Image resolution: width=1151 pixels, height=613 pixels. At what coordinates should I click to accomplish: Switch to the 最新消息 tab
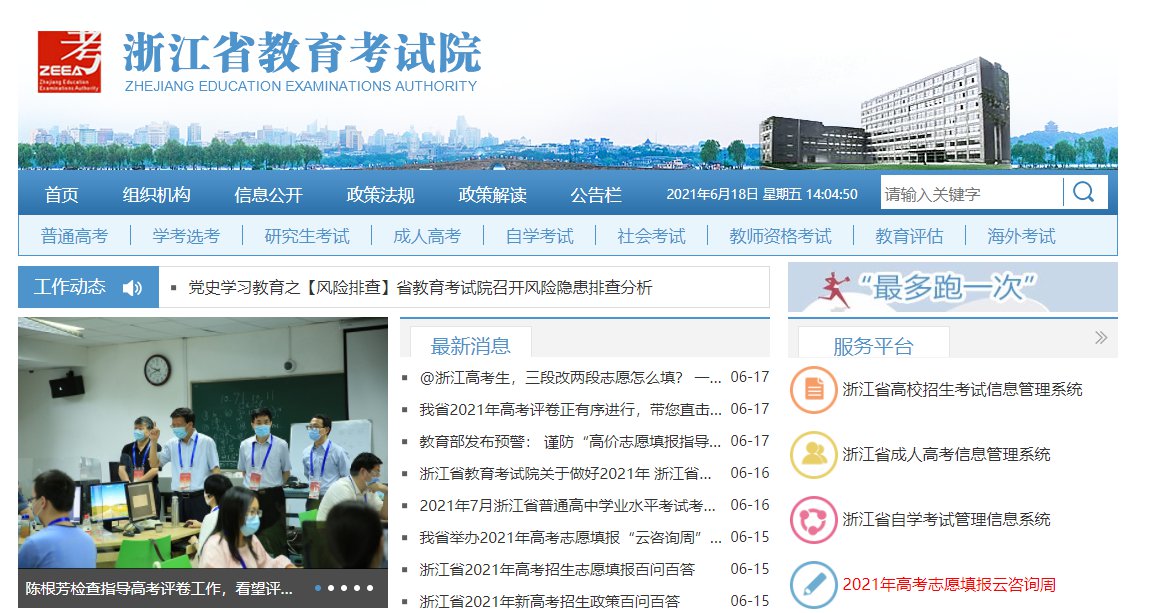pyautogui.click(x=470, y=345)
